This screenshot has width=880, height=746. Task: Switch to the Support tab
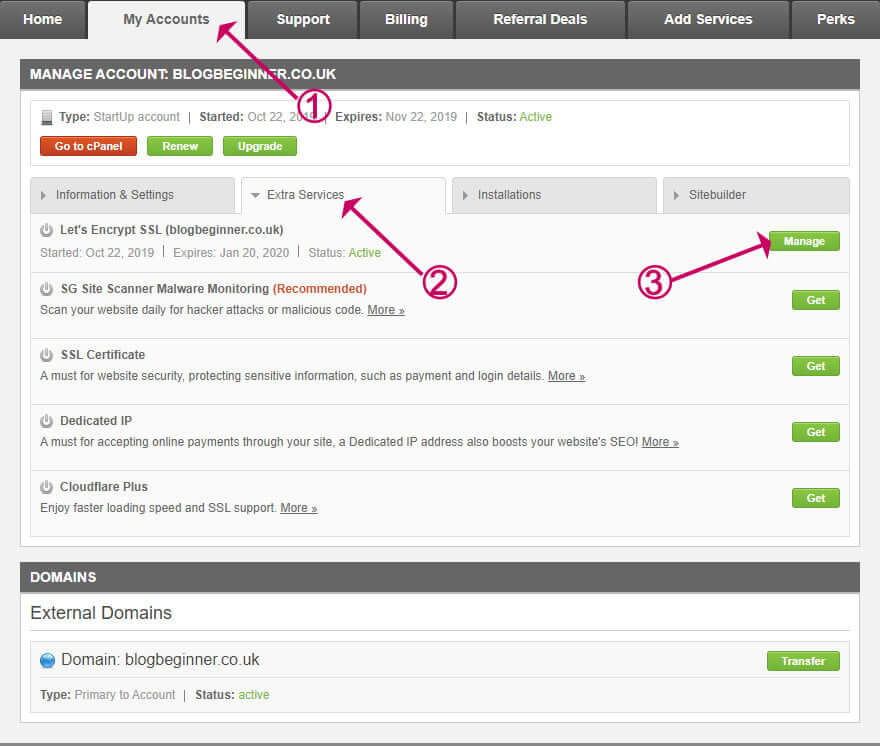coord(303,20)
